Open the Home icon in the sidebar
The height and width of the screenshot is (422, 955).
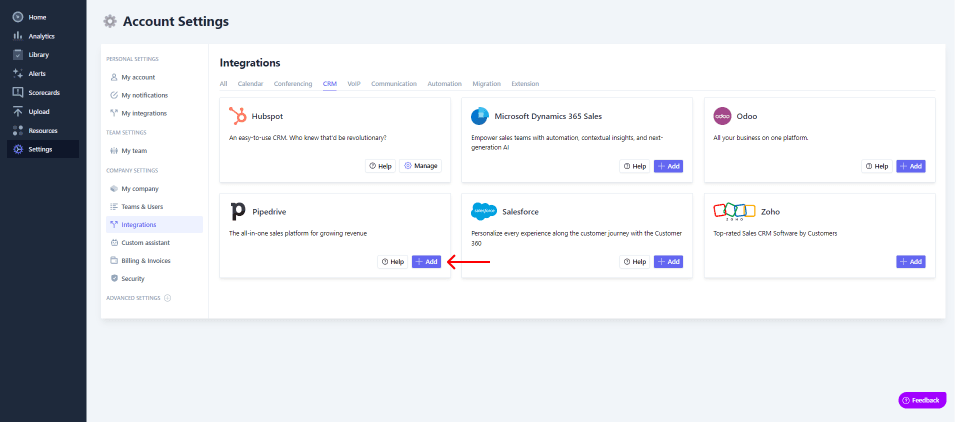pyautogui.click(x=18, y=17)
